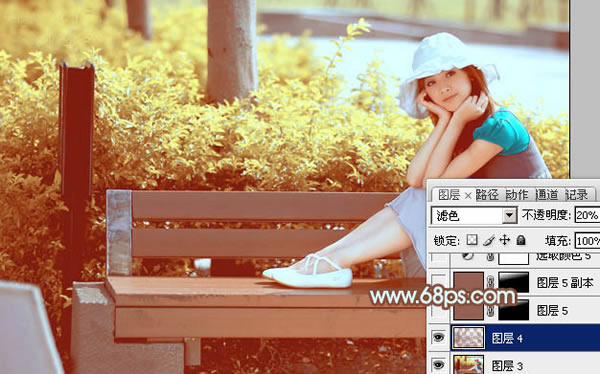Click the lock all padlock icon

click(521, 240)
